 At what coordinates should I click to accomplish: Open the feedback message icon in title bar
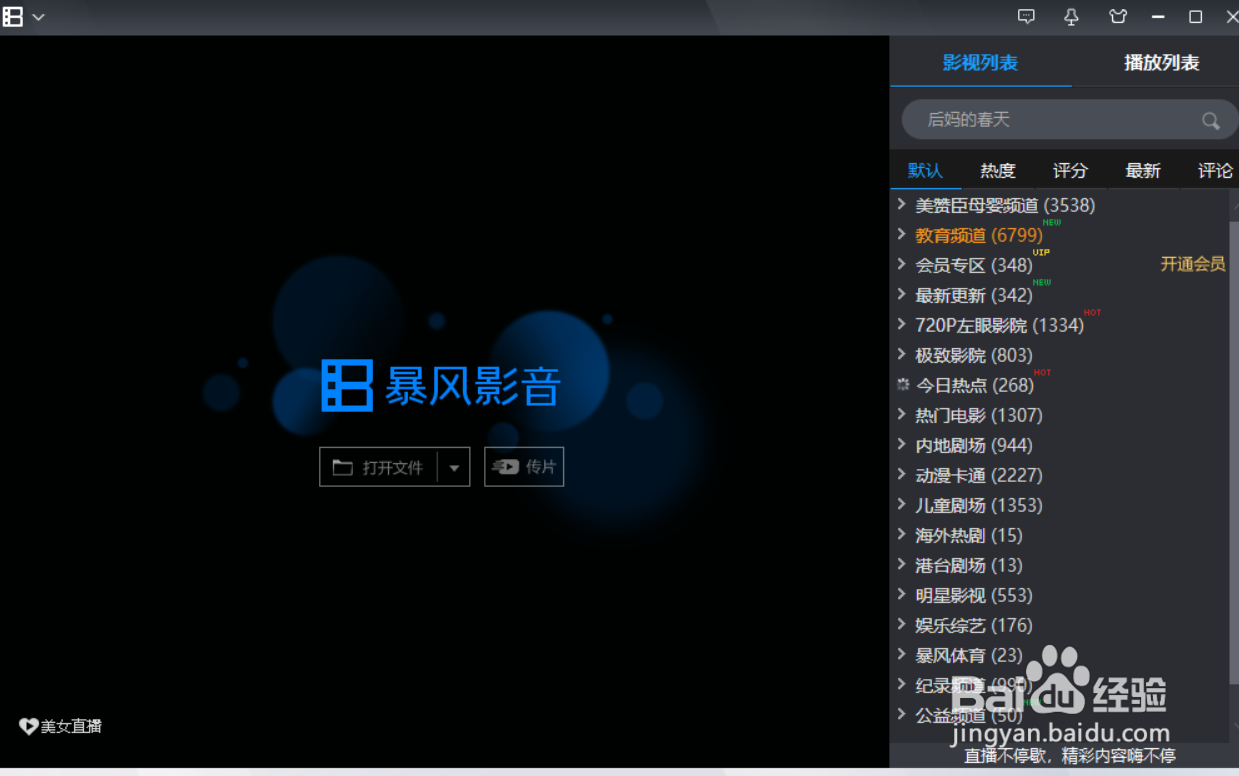[1026, 16]
